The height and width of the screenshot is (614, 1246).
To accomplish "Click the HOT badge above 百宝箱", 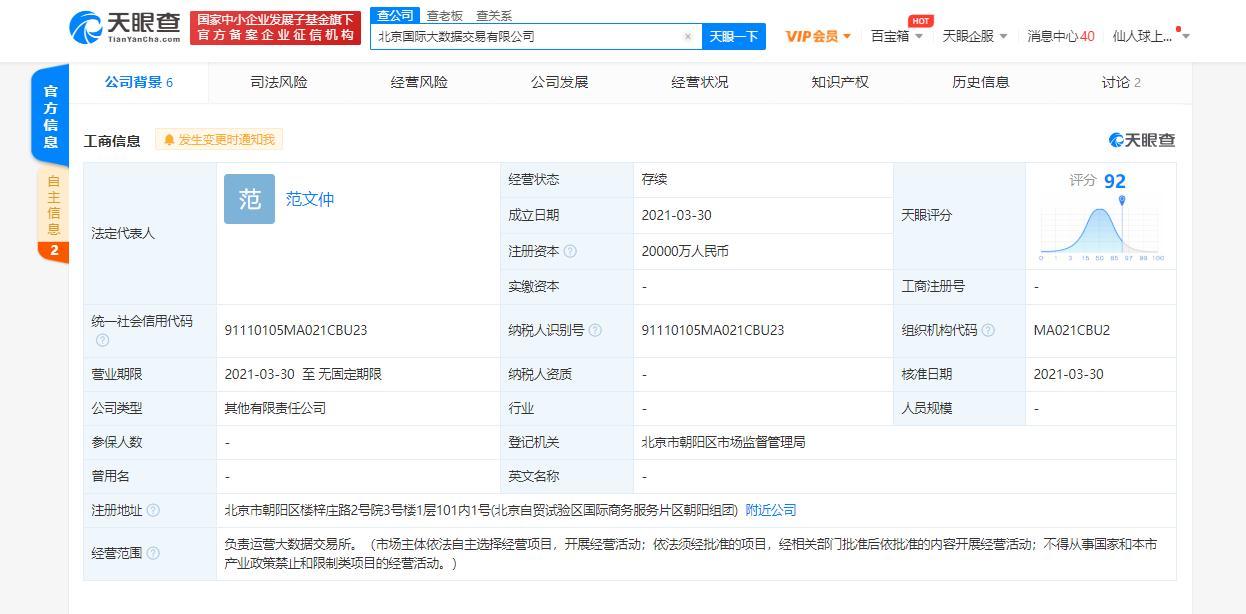I will (x=920, y=21).
